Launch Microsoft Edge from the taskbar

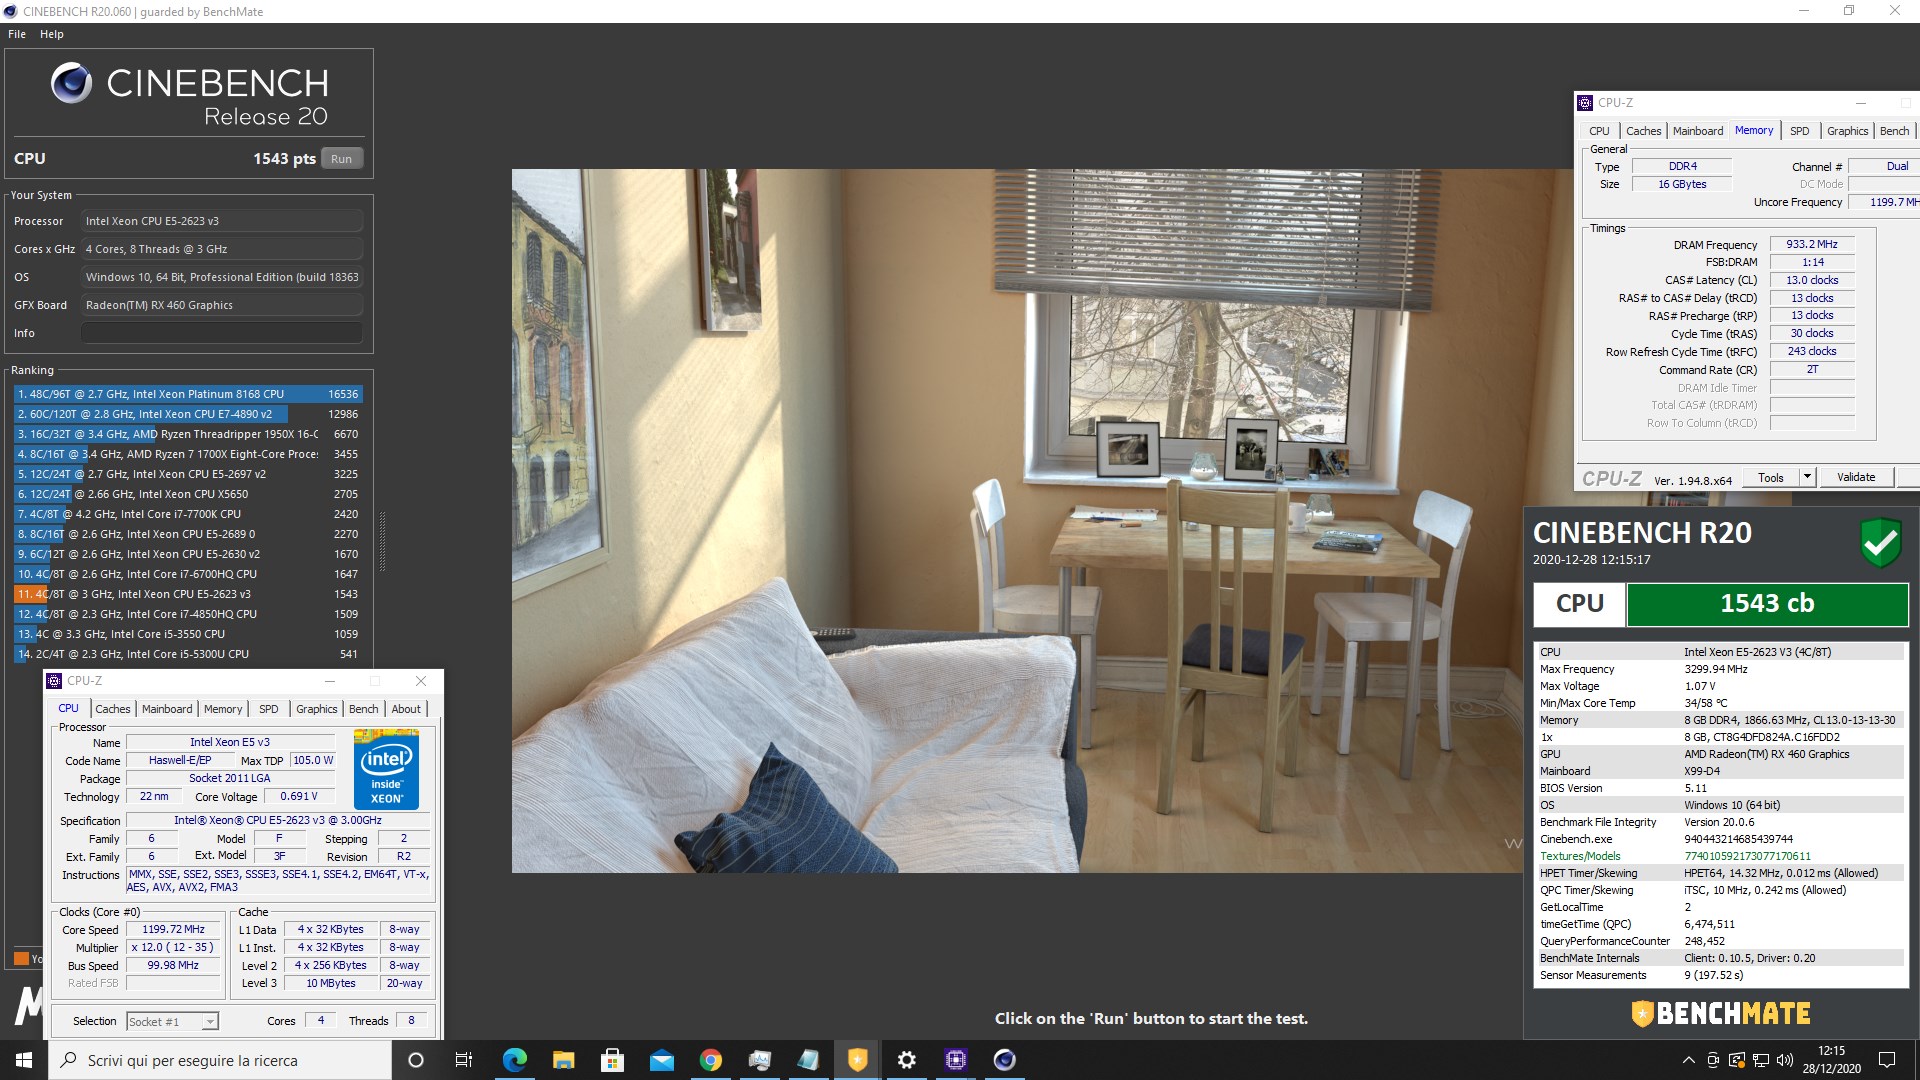[x=514, y=1060]
